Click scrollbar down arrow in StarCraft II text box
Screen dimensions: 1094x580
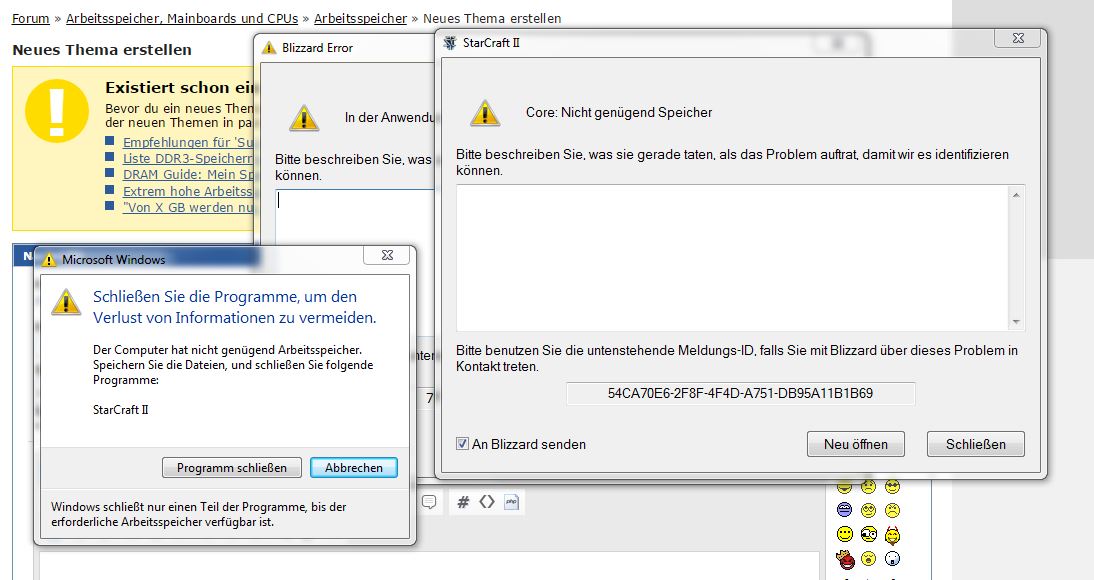point(1017,322)
